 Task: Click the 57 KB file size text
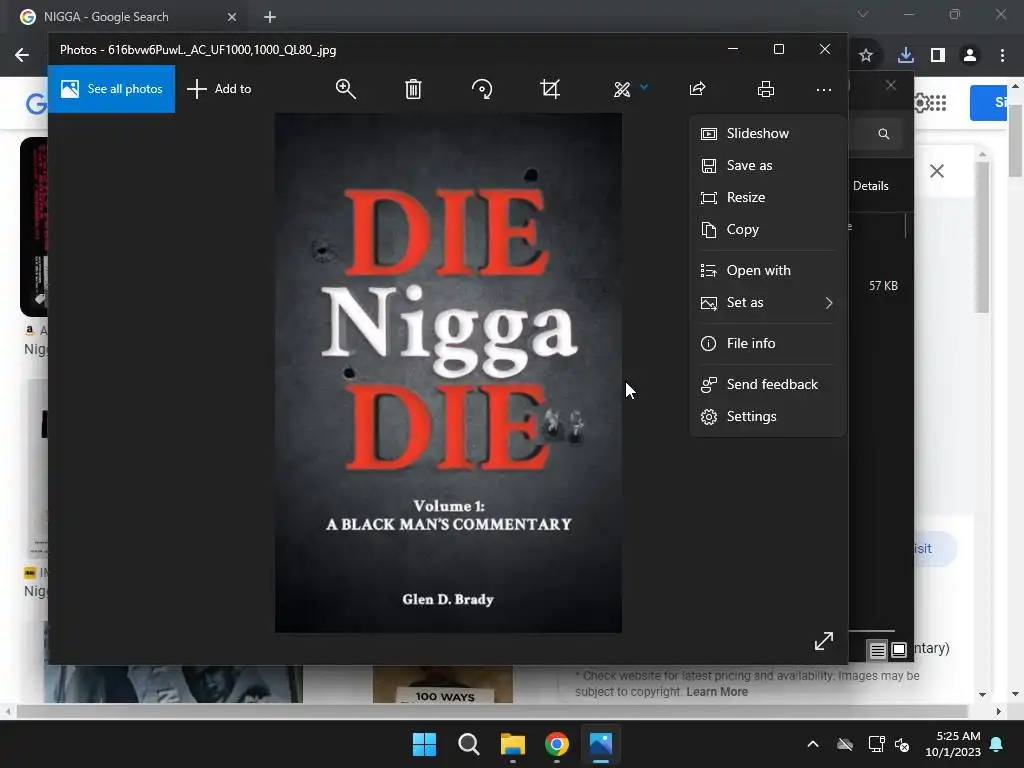pyautogui.click(x=883, y=286)
